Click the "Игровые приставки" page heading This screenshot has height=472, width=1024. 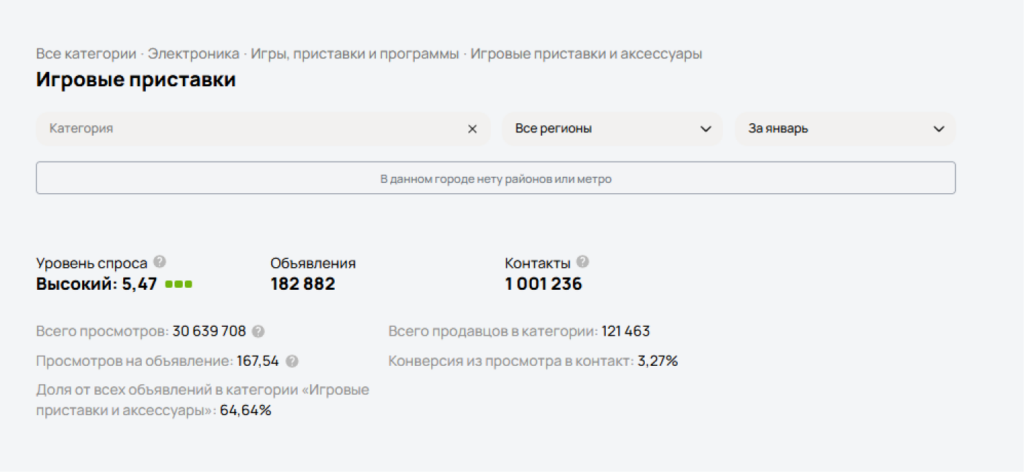pos(136,80)
